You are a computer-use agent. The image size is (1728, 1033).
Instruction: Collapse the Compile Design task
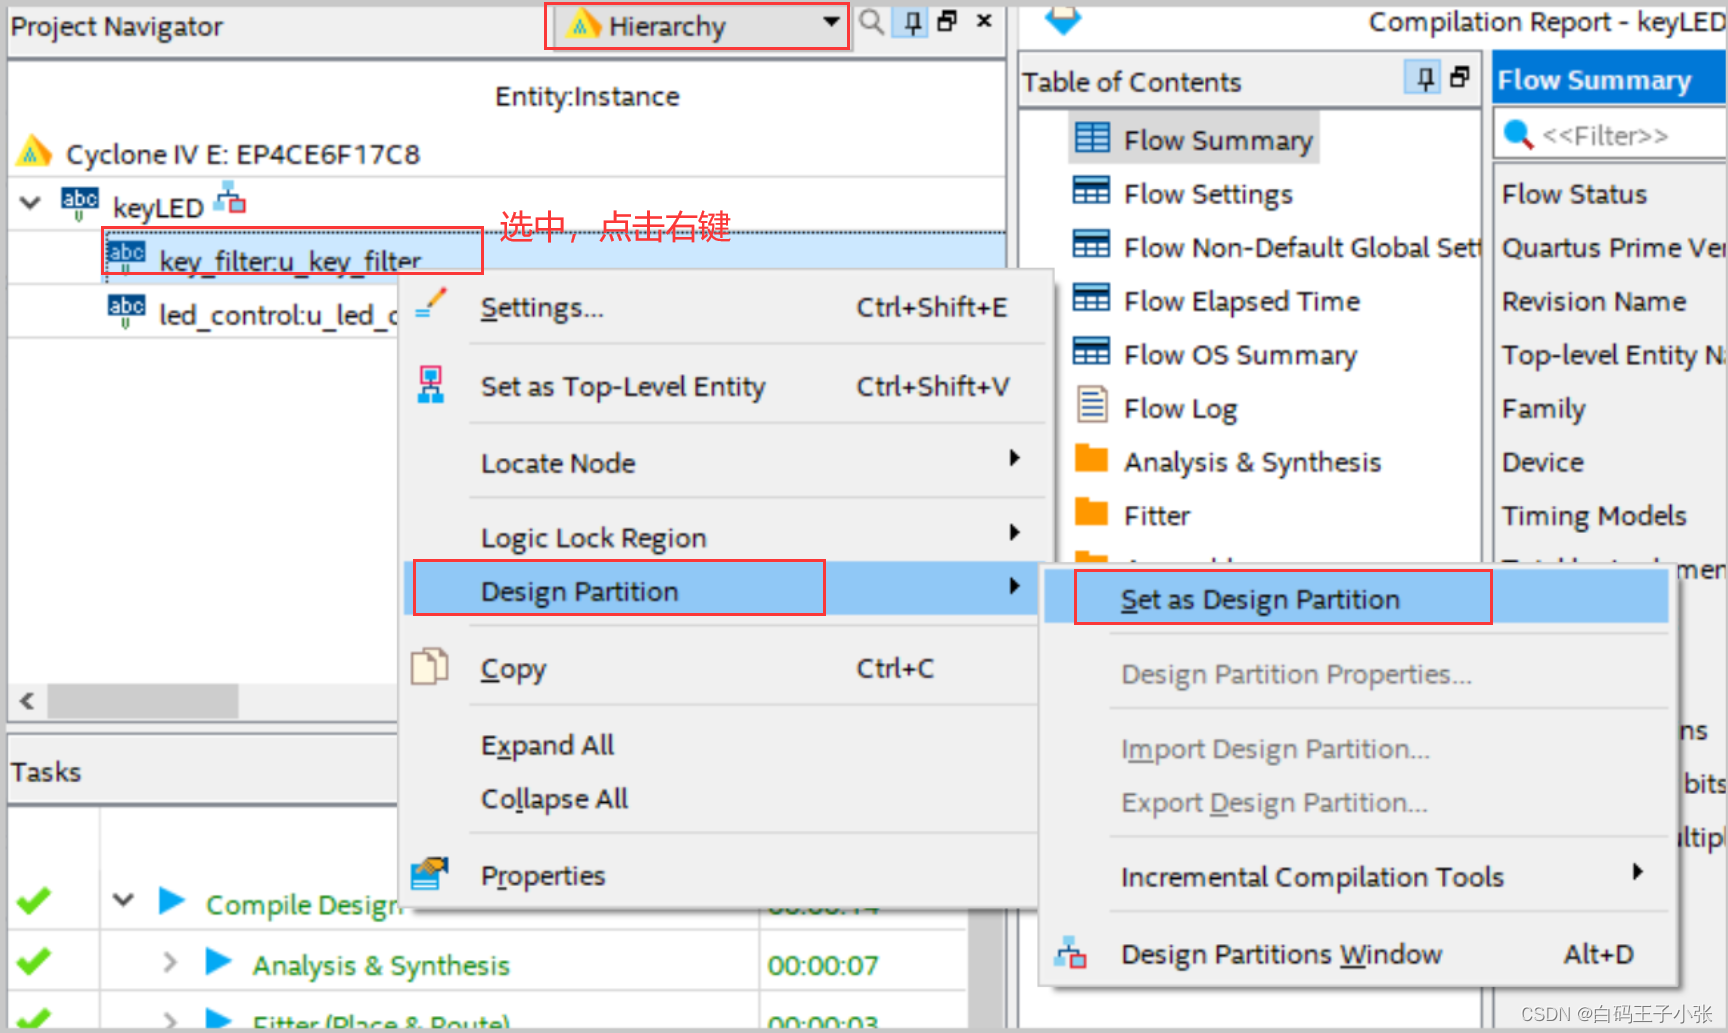tap(123, 900)
